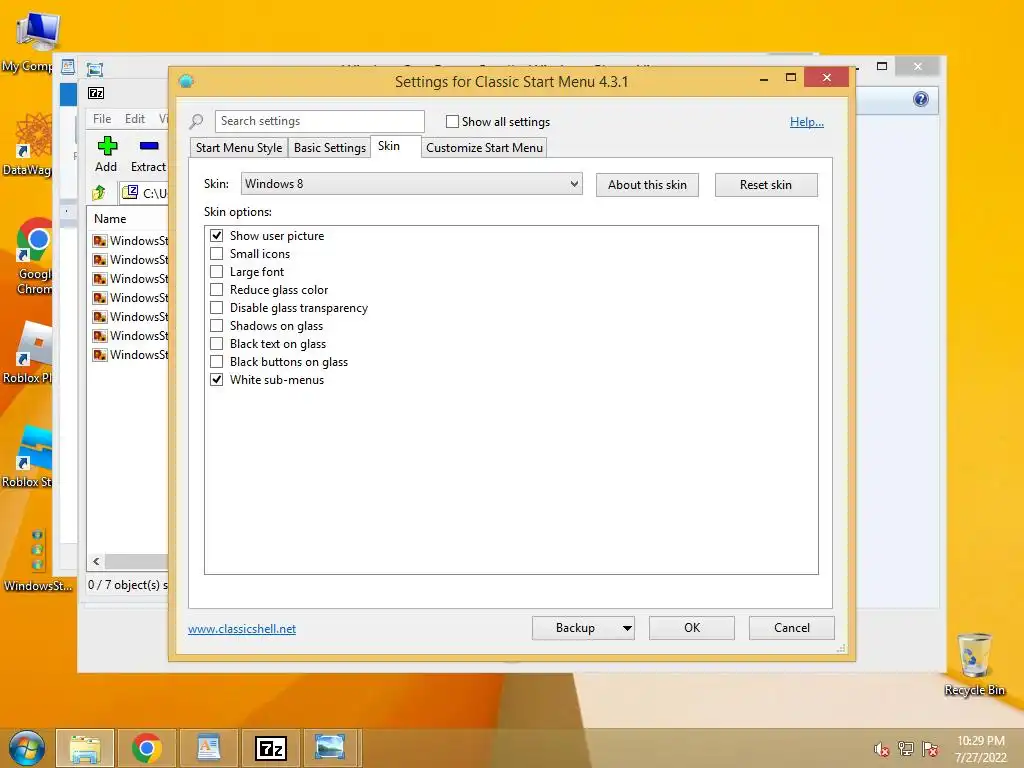
Task: Confirm settings with the OK button
Action: 692,628
